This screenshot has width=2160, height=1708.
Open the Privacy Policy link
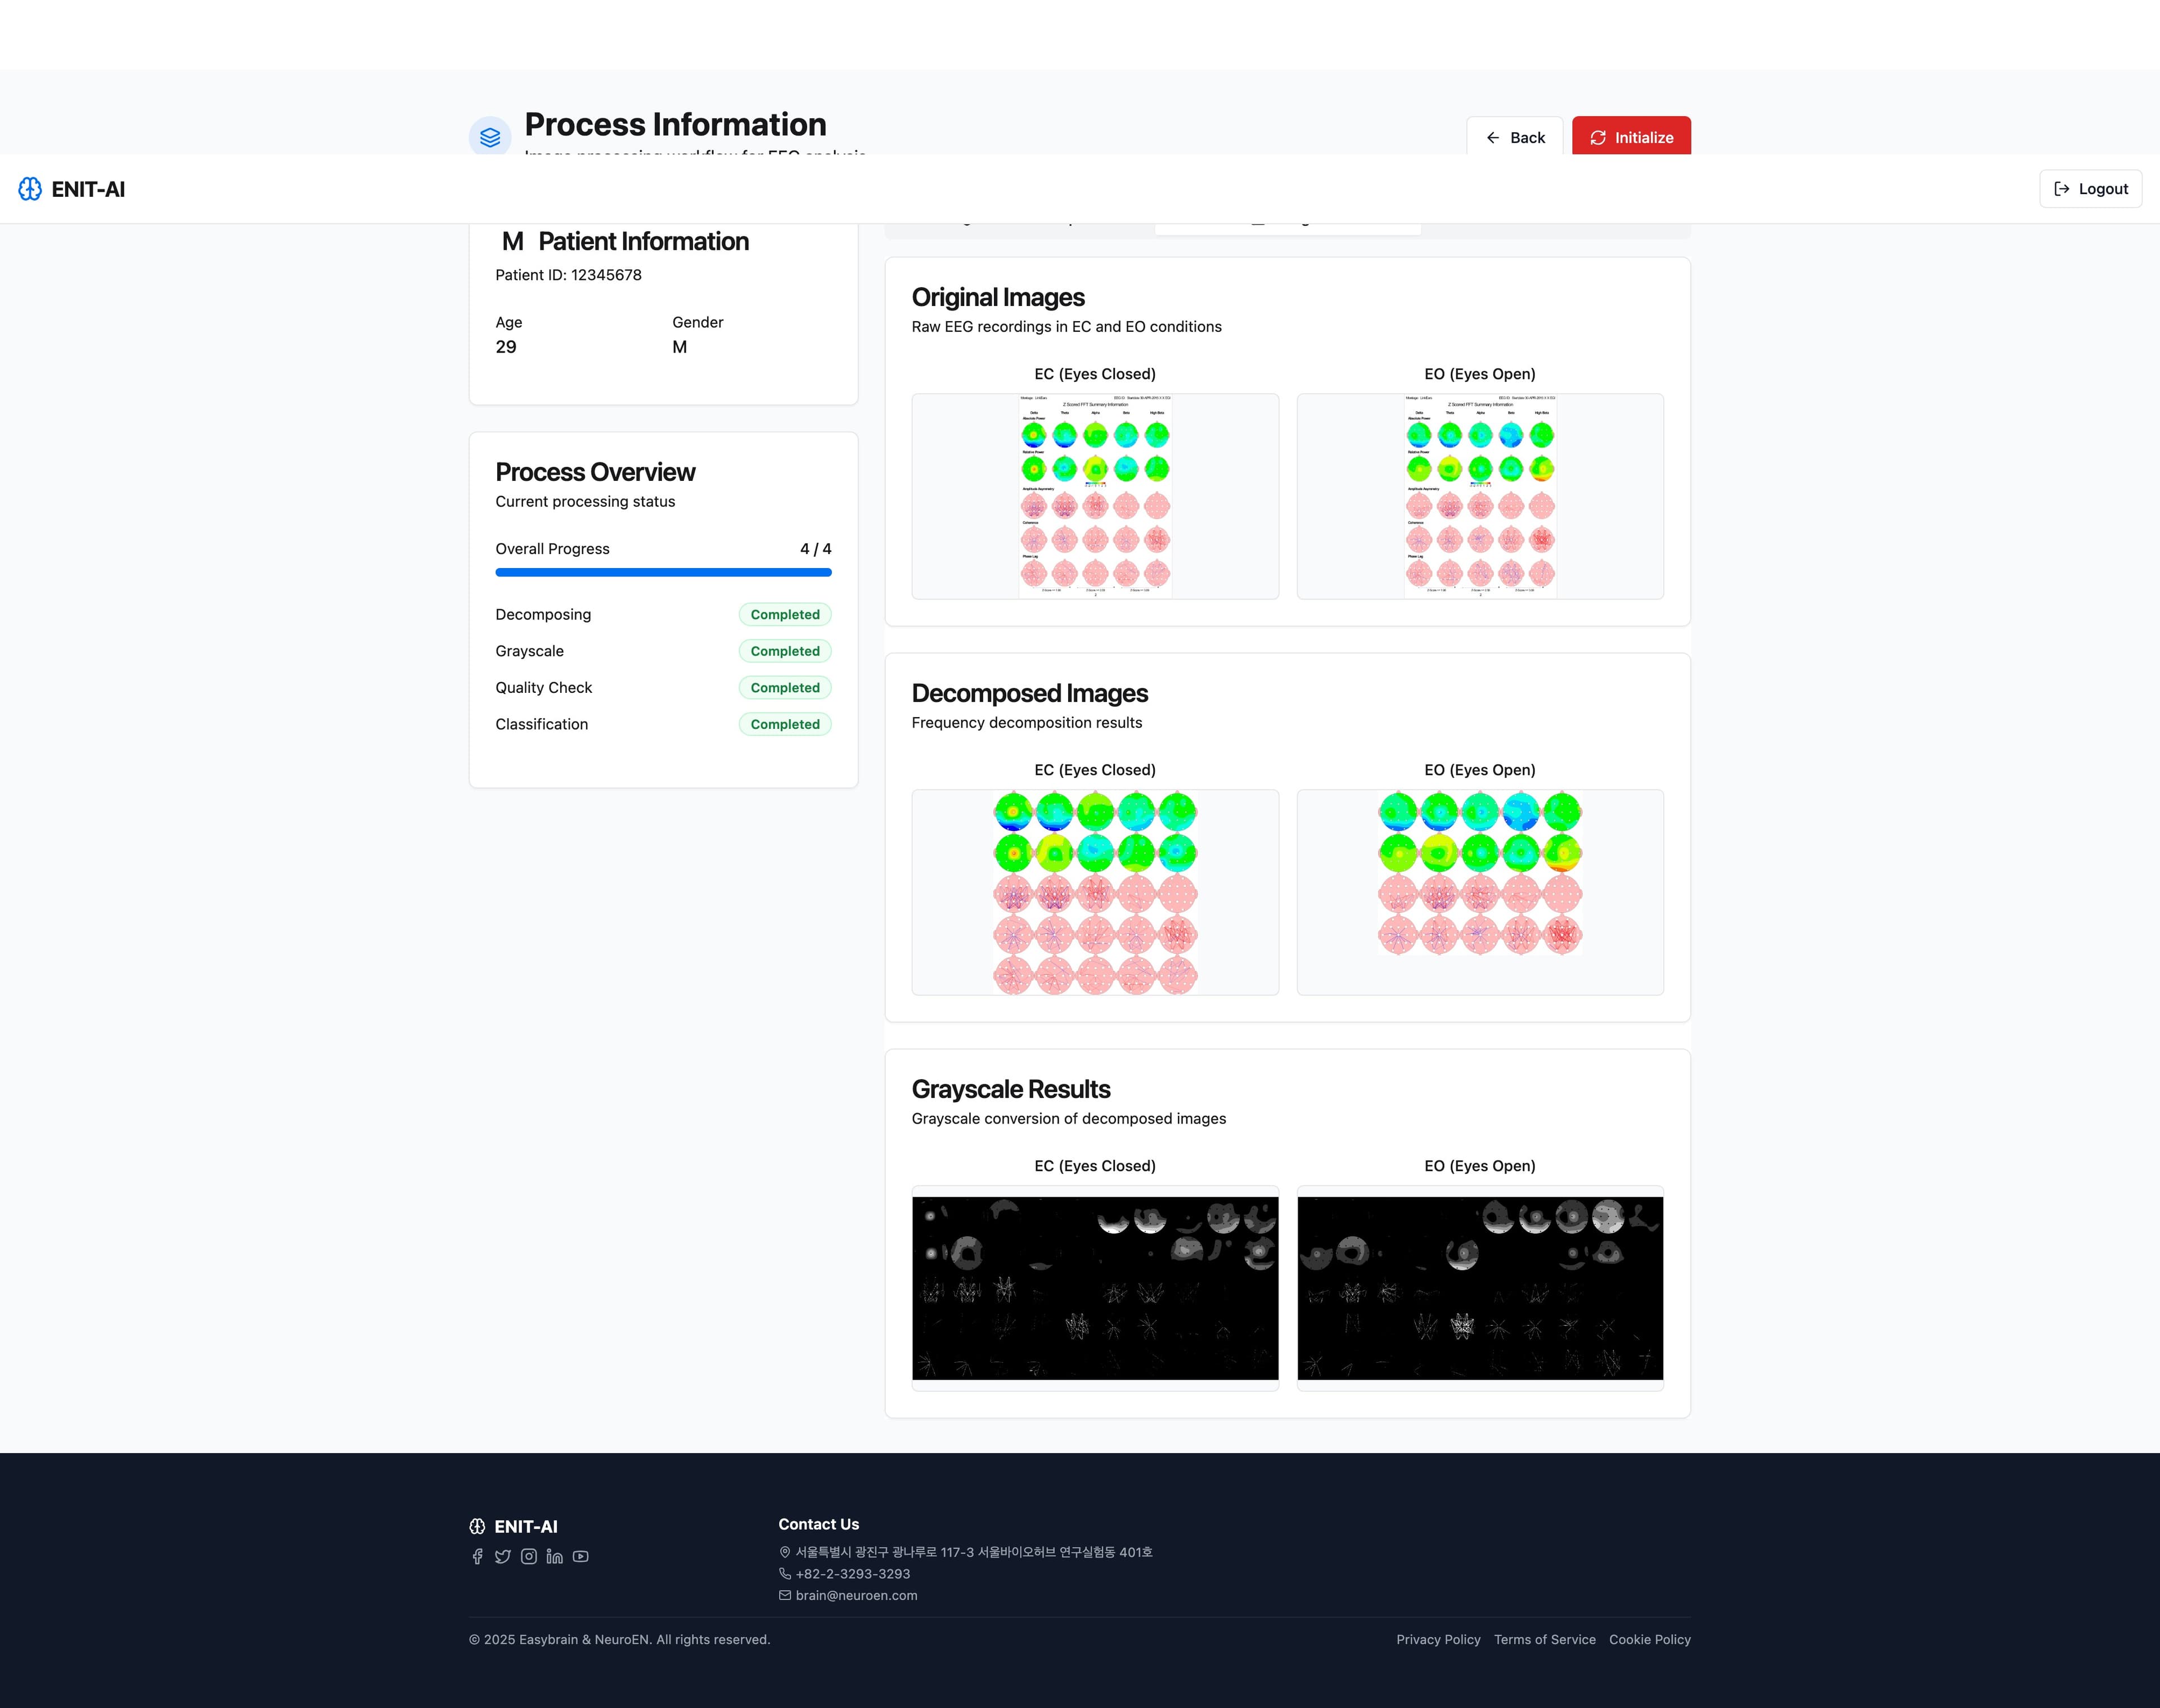[1438, 1639]
